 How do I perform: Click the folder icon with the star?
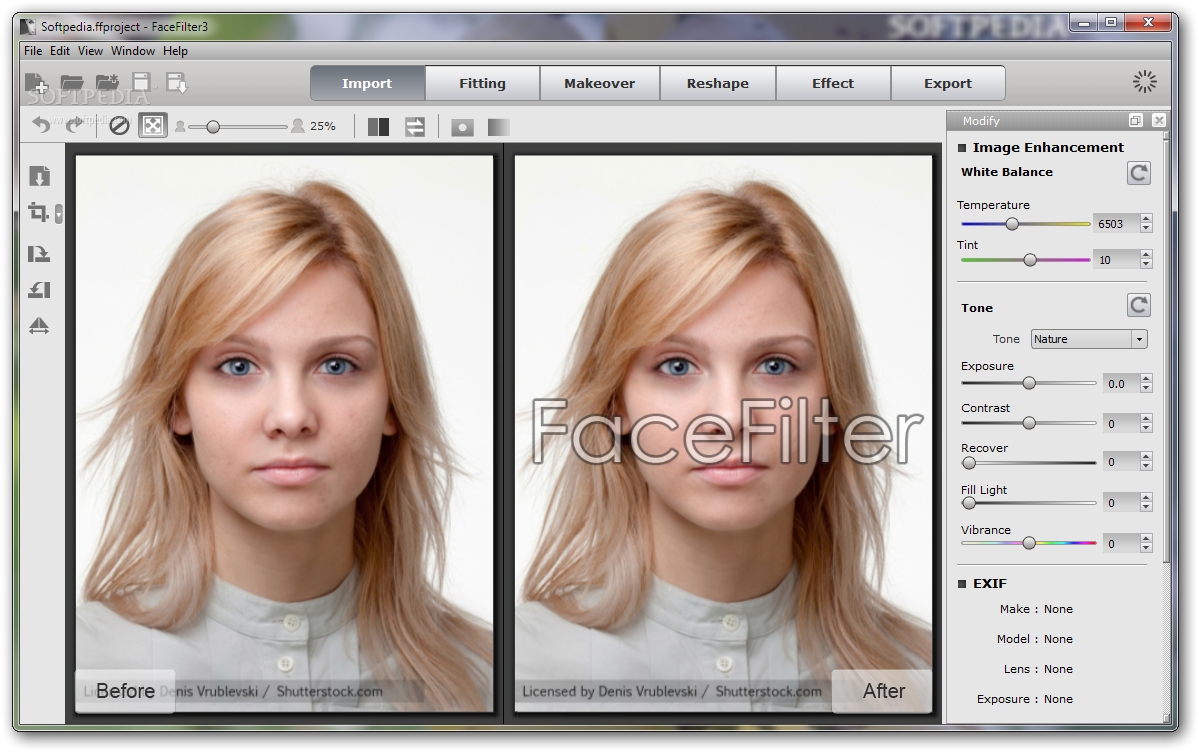click(107, 83)
